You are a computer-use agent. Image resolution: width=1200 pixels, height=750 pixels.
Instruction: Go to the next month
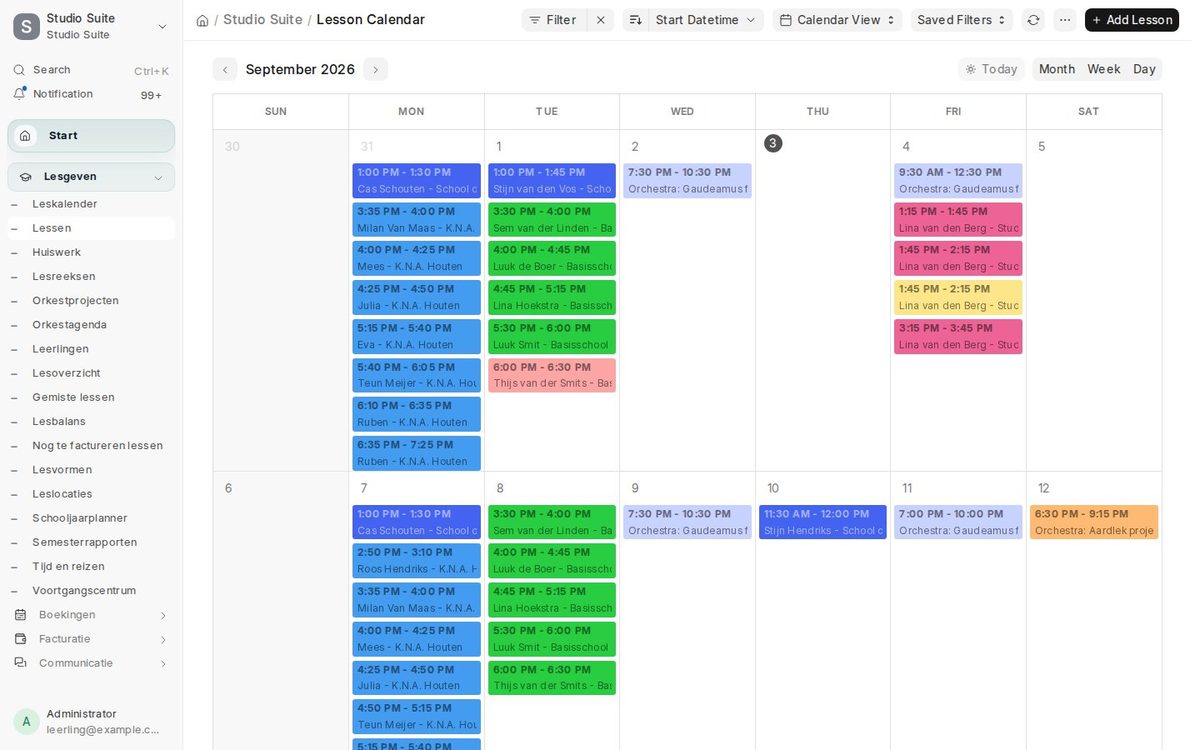(376, 69)
